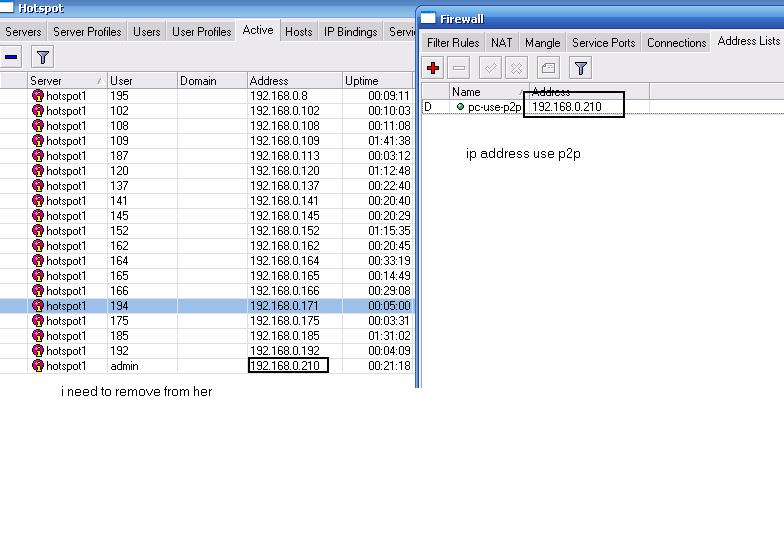Click green dot icon beside pc-use-p2p
This screenshot has height=538, width=784.
[x=460, y=106]
